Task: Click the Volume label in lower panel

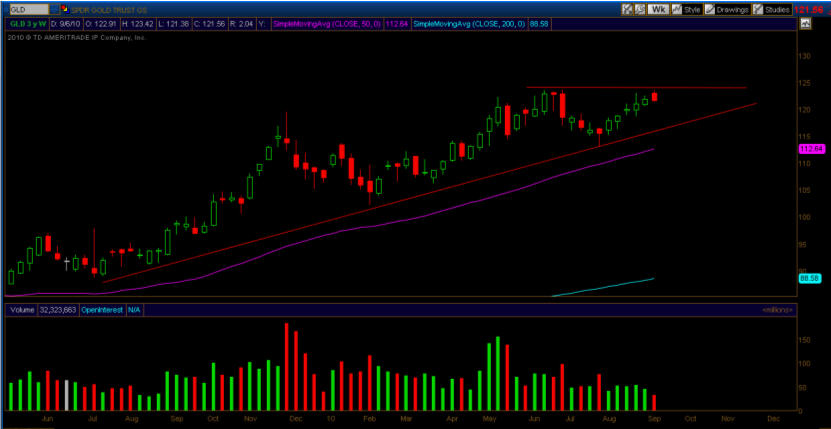Action: pyautogui.click(x=21, y=310)
